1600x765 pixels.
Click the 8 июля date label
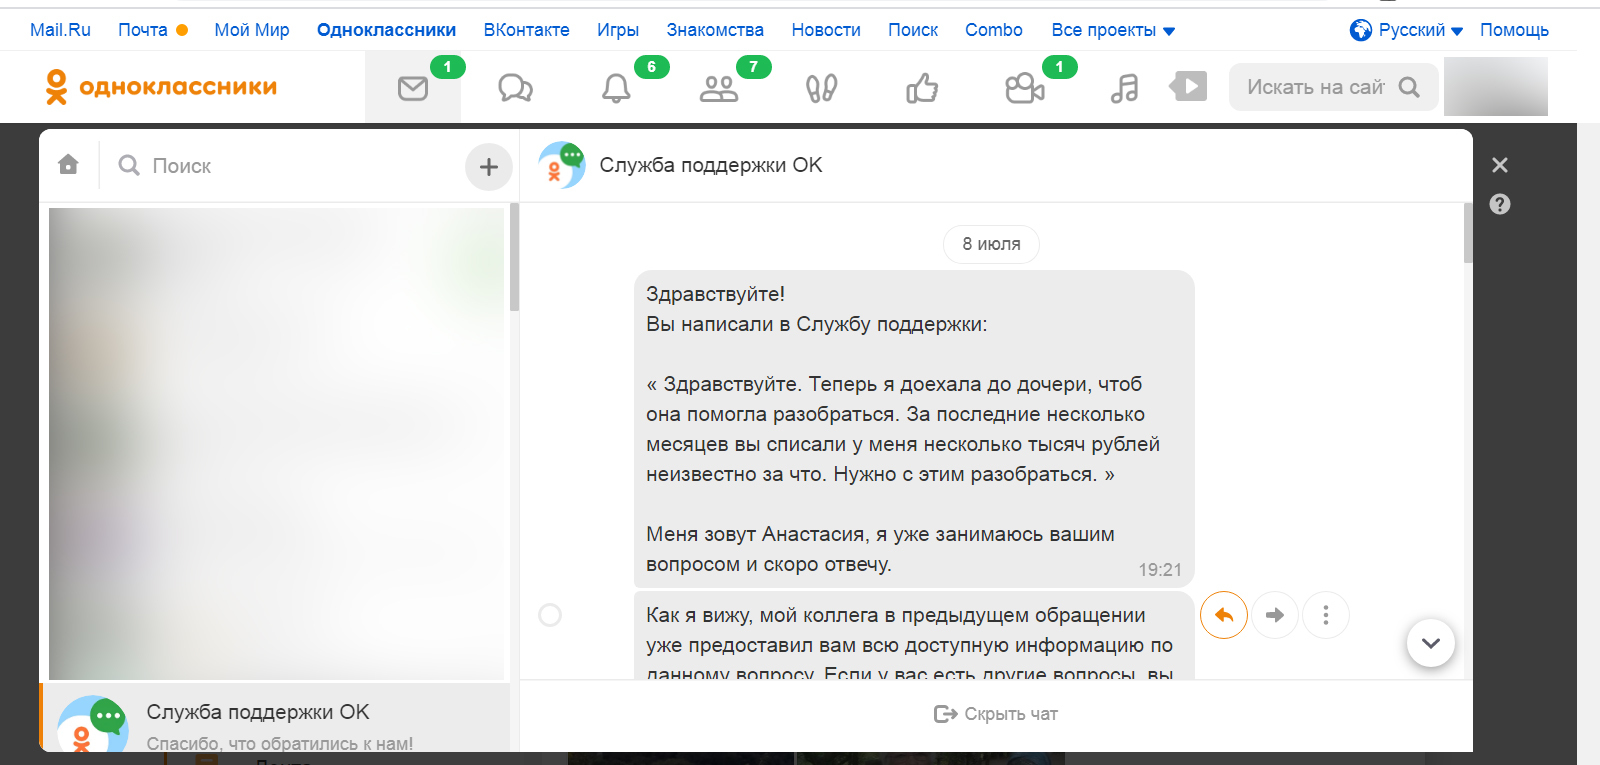(991, 244)
